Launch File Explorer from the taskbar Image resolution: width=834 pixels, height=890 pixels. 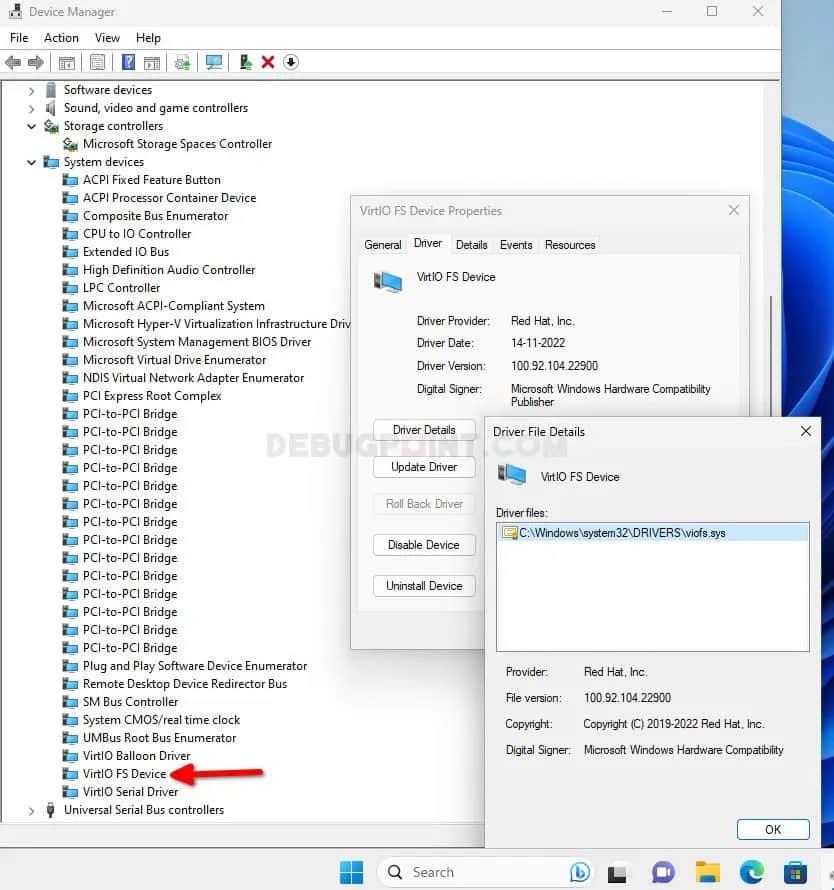pos(708,872)
